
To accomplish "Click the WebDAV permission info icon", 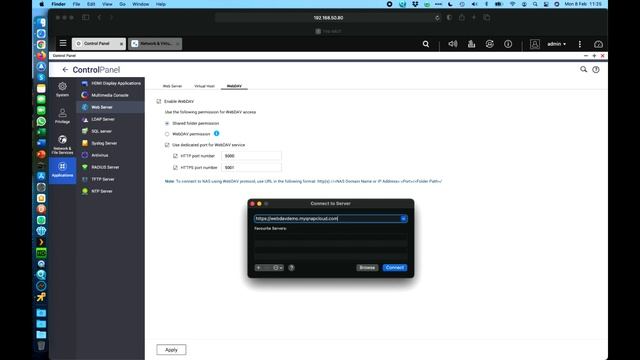I will coord(216,133).
